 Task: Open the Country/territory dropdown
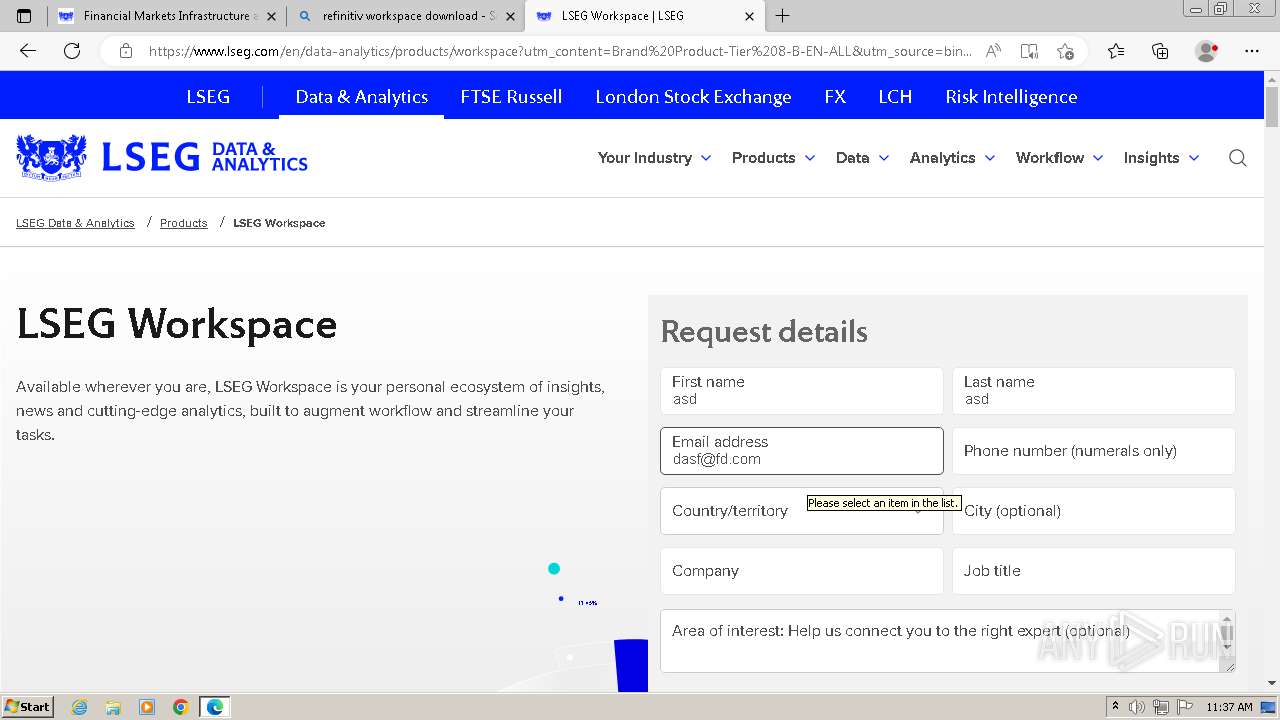[801, 511]
